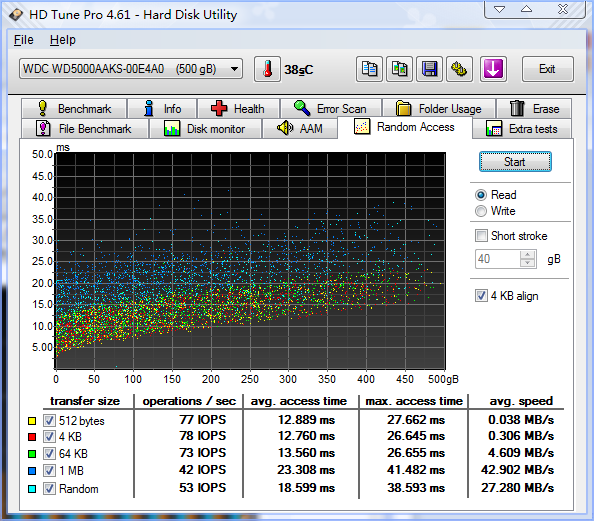
Task: Click the Exit button
Action: (x=547, y=69)
